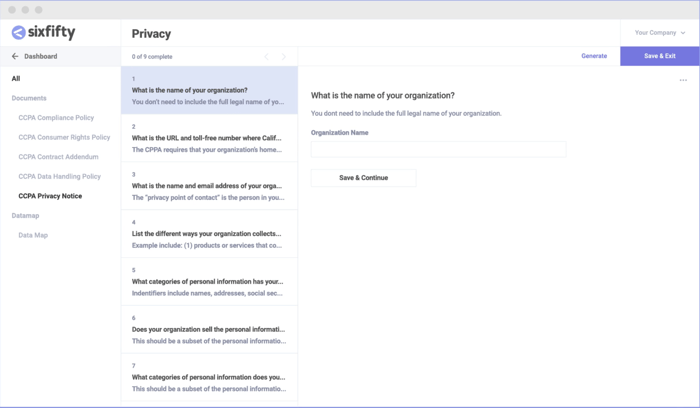
Task: Click 'What is the name of your organization?' heading in form
Action: tap(383, 96)
